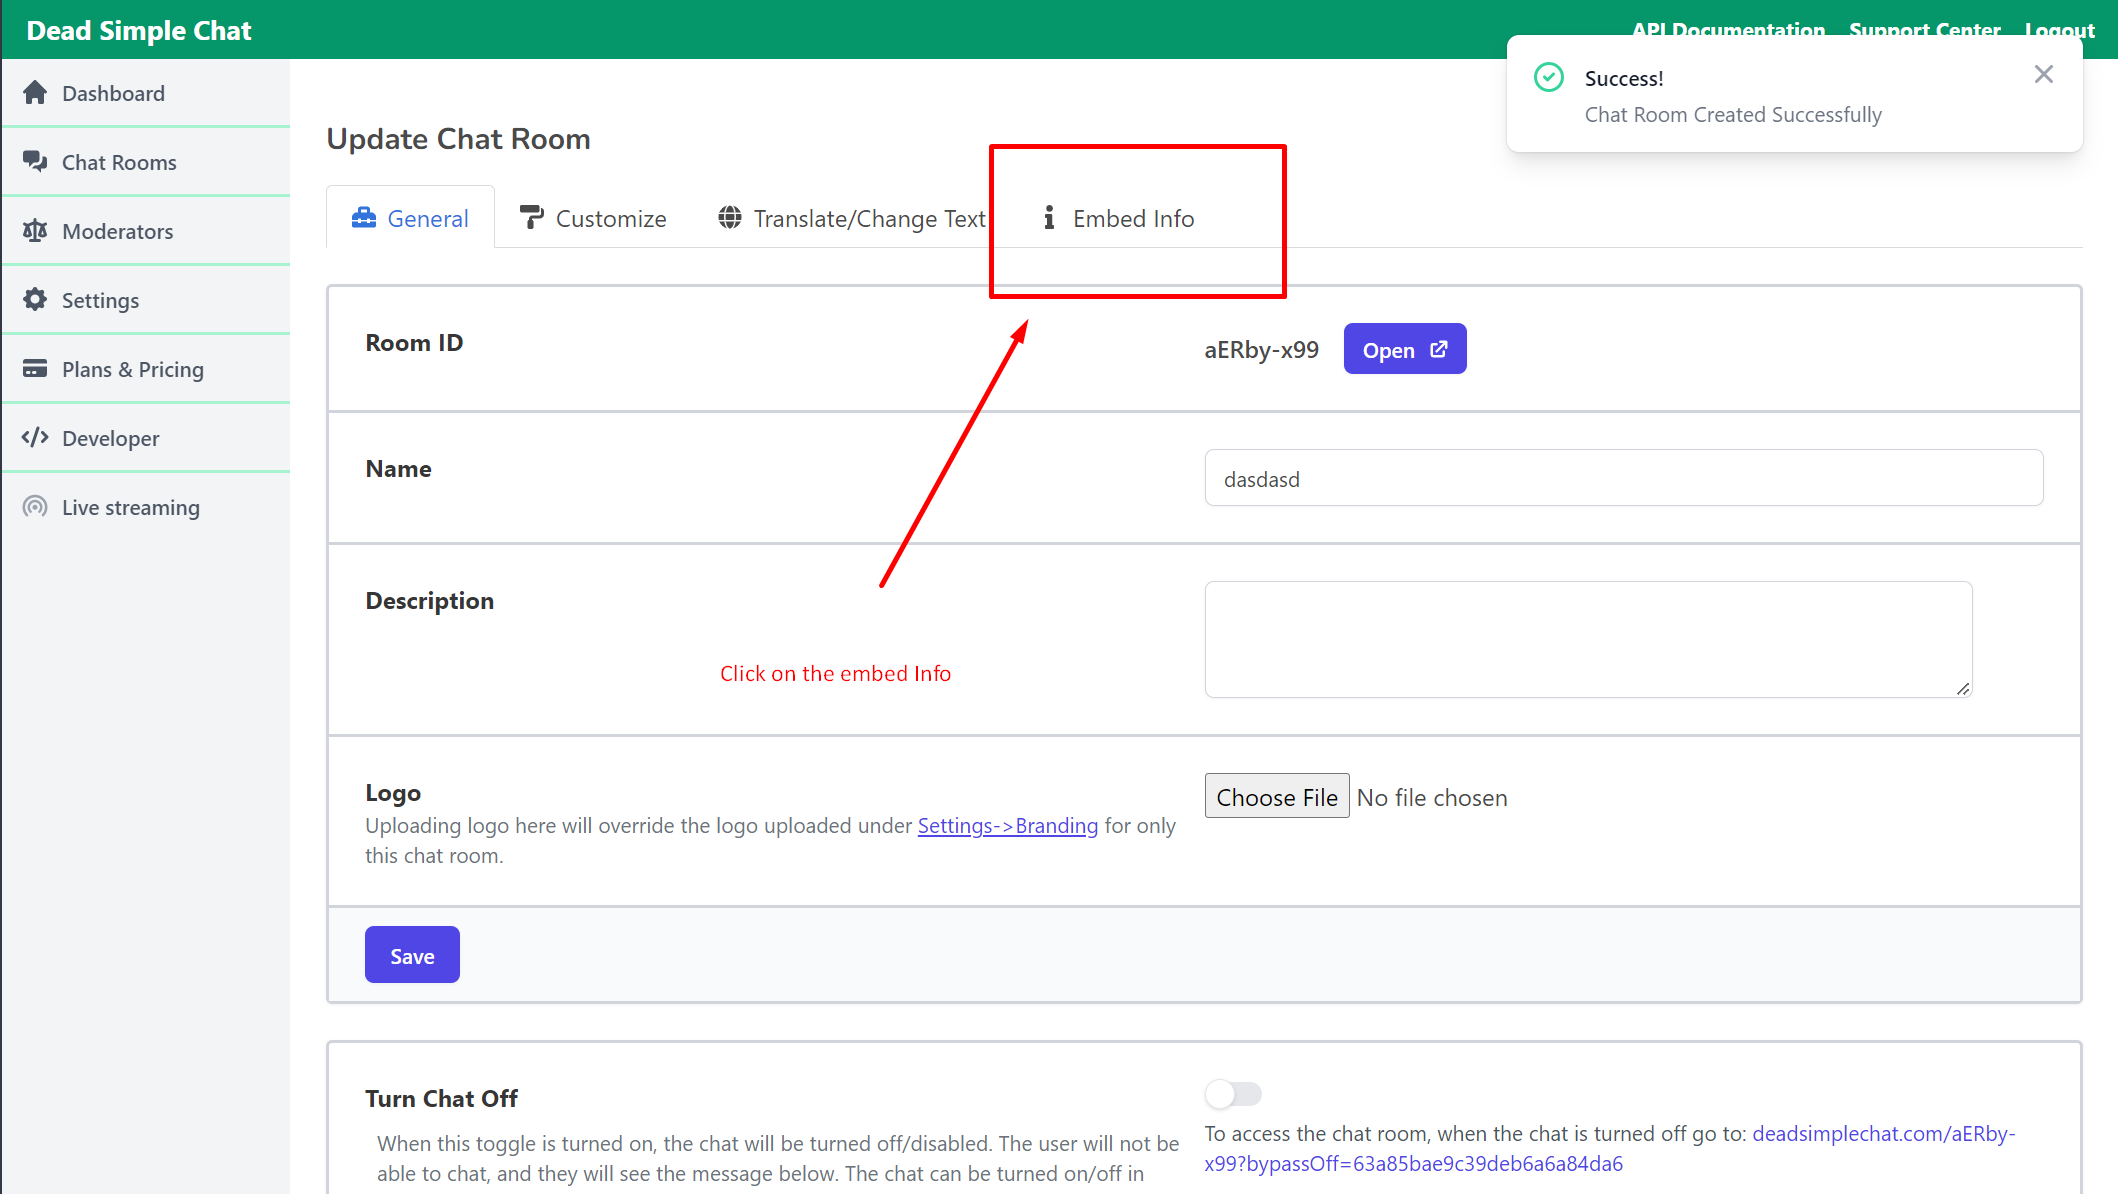Click the Embed Info tab icon

click(1049, 217)
